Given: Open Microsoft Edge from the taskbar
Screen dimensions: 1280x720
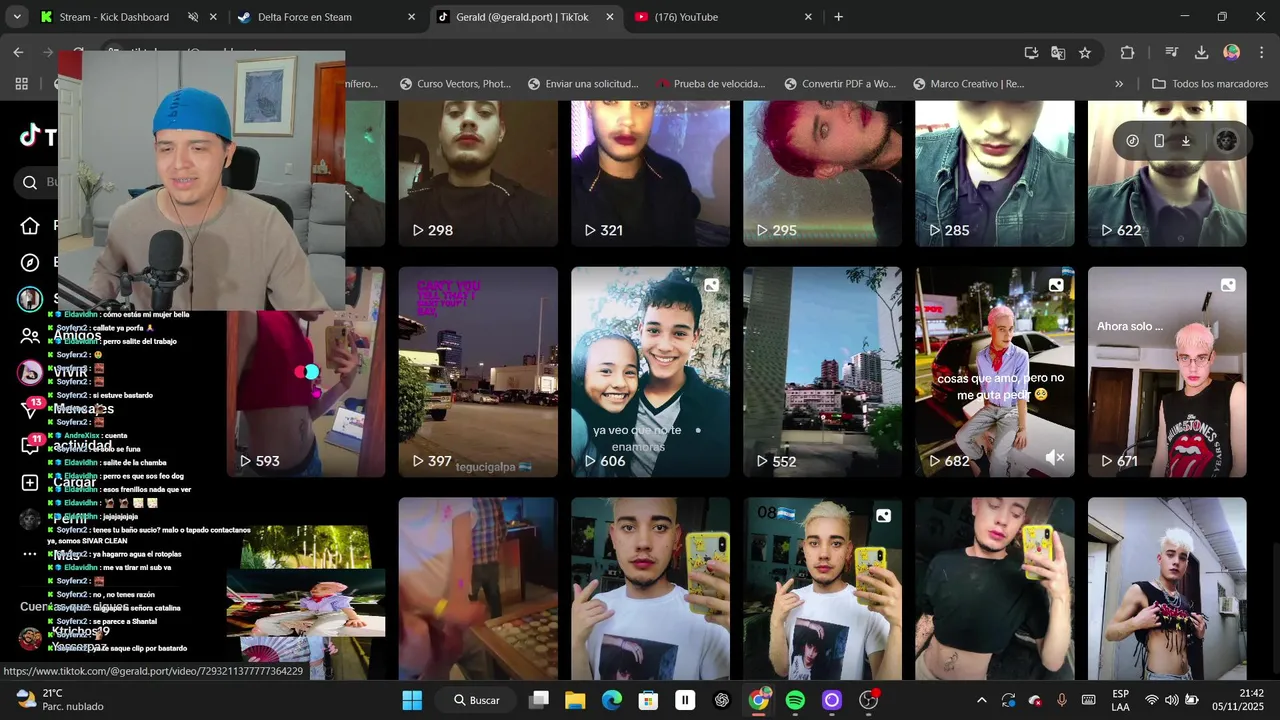Looking at the screenshot, I should coord(612,700).
